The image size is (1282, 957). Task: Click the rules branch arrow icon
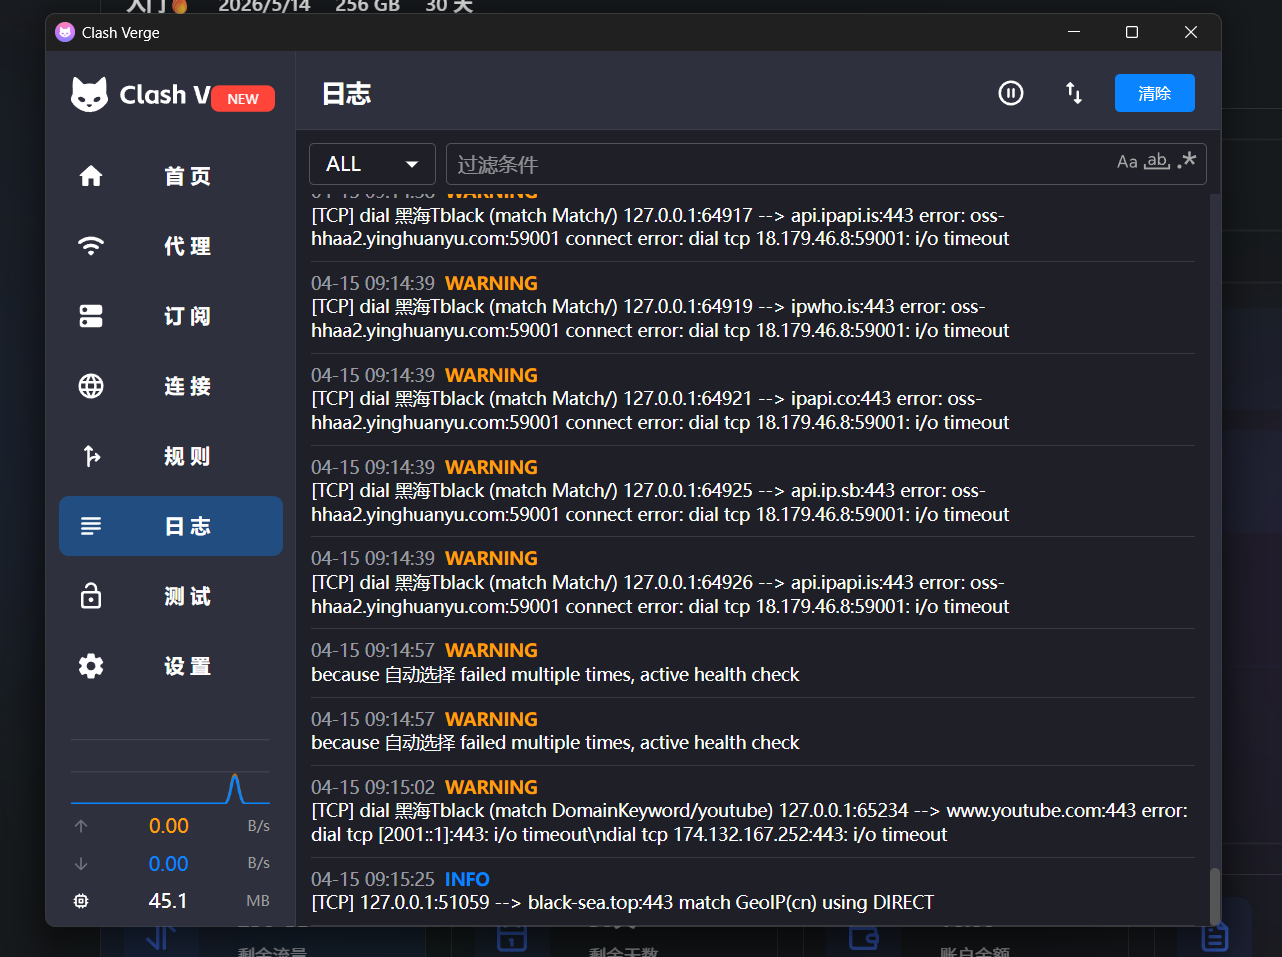coord(91,456)
